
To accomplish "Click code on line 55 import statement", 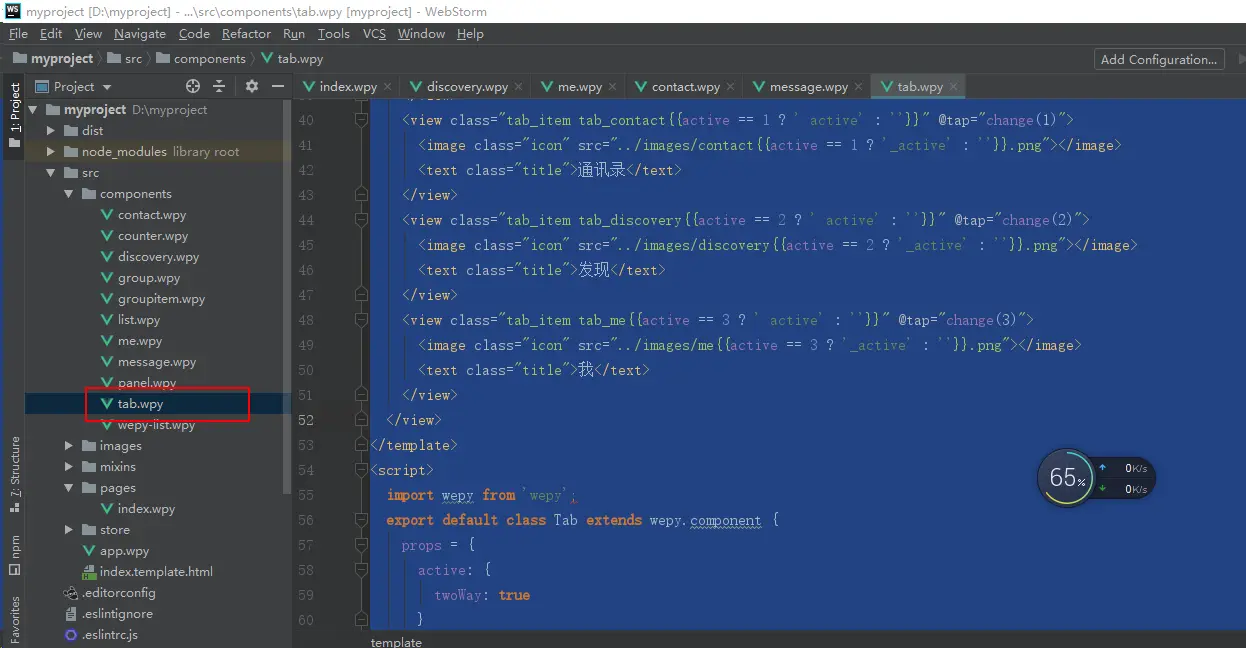I will pos(483,495).
